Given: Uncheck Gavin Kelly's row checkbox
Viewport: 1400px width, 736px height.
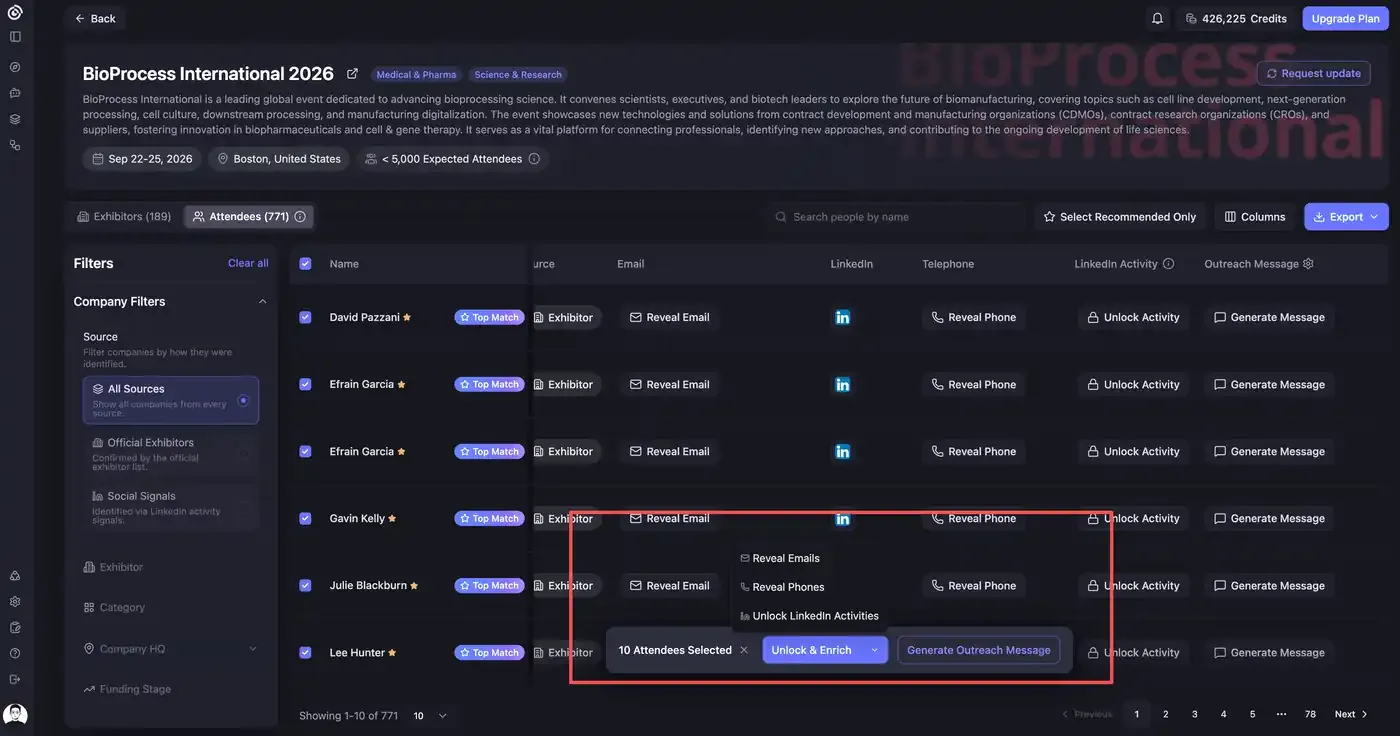Looking at the screenshot, I should pos(305,519).
